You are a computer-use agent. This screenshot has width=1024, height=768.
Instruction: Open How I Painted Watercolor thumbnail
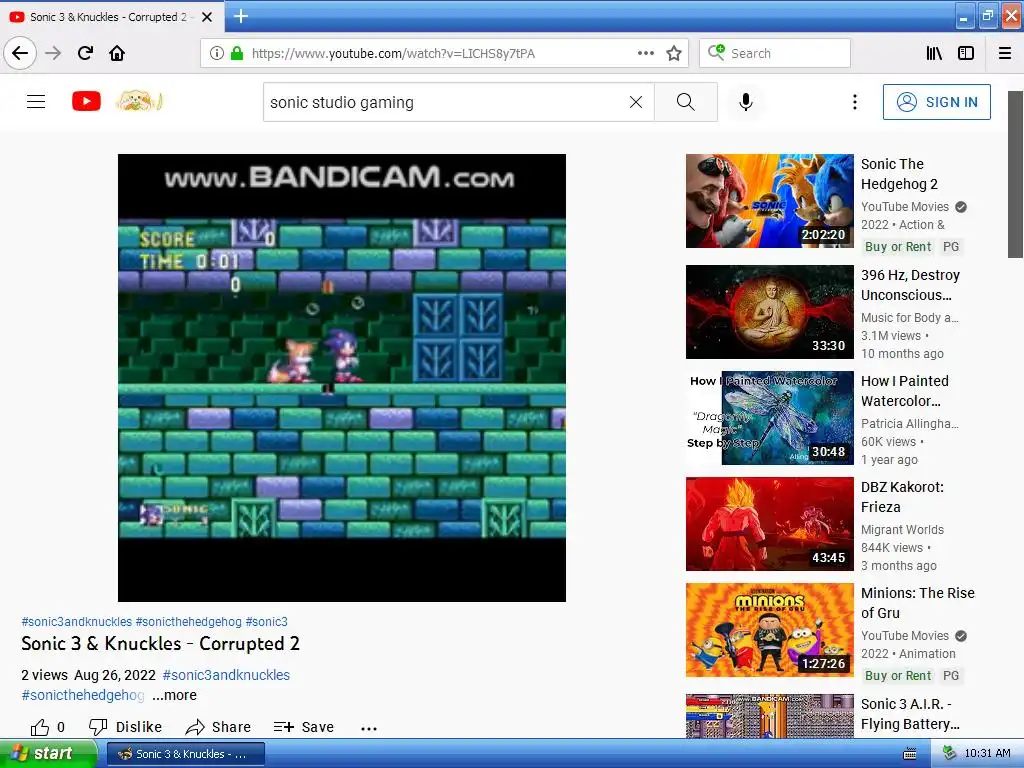coord(769,418)
